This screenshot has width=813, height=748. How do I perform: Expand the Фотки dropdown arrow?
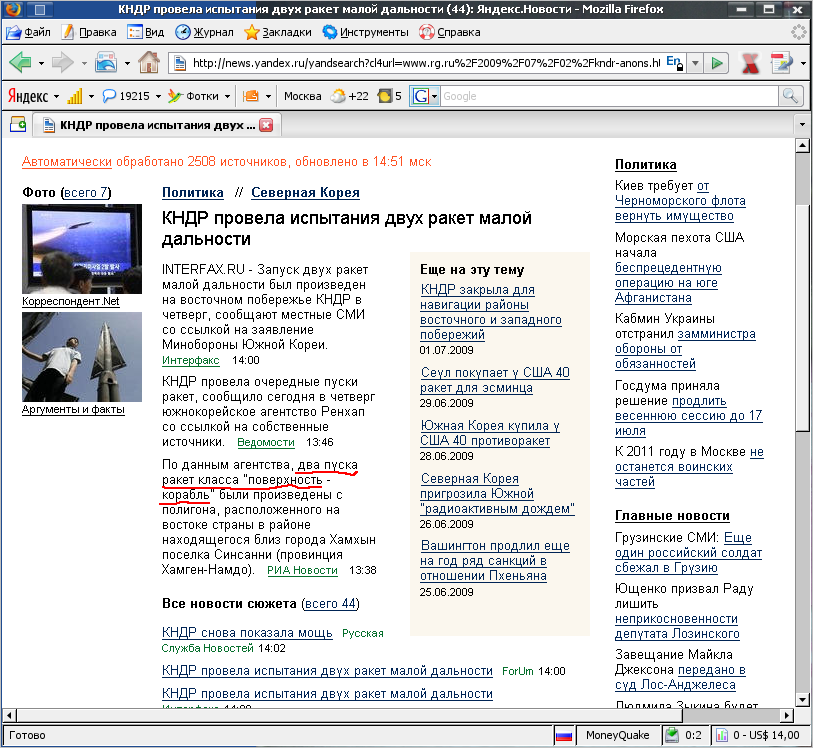point(227,96)
